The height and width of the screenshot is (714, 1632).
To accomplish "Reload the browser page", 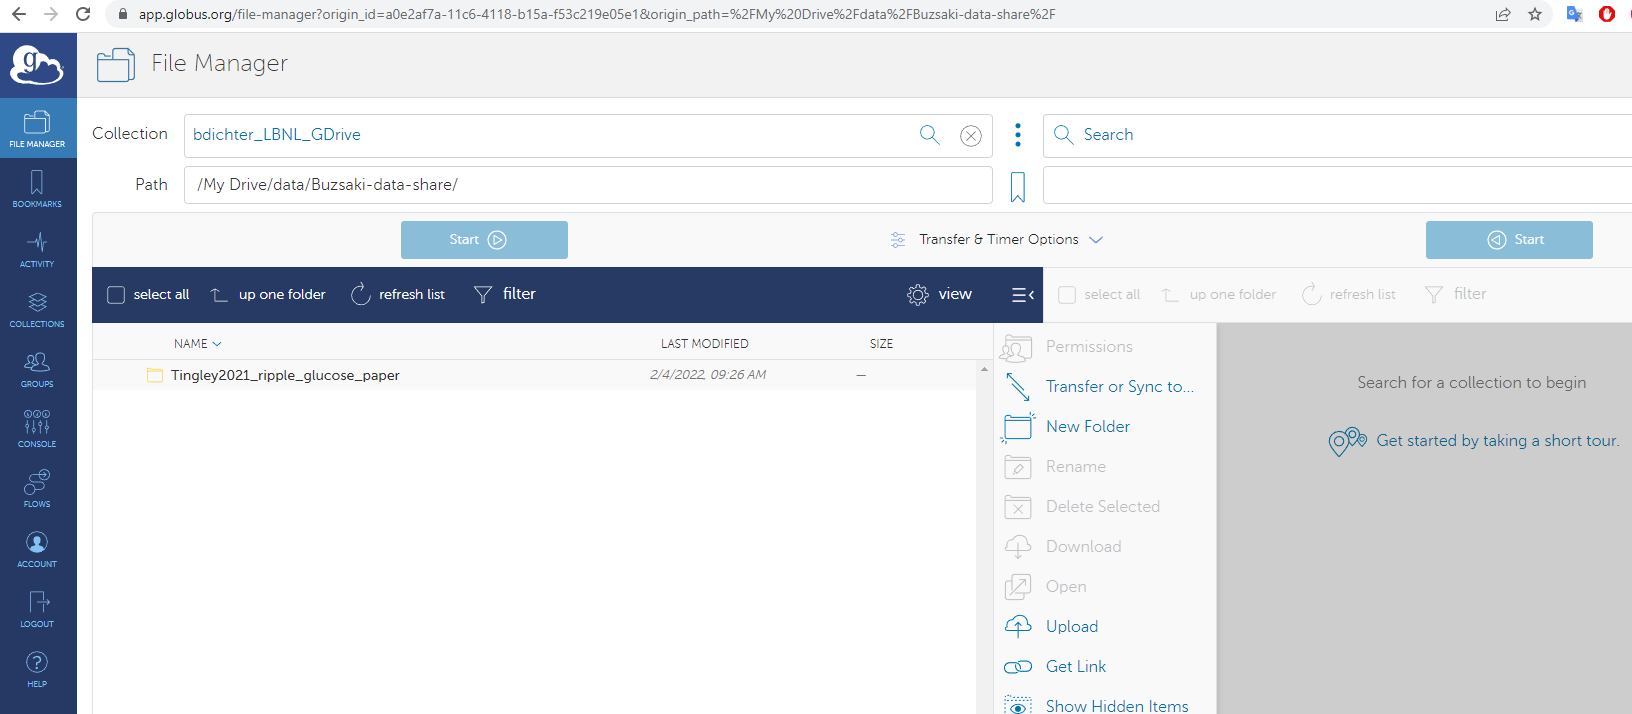I will (83, 14).
